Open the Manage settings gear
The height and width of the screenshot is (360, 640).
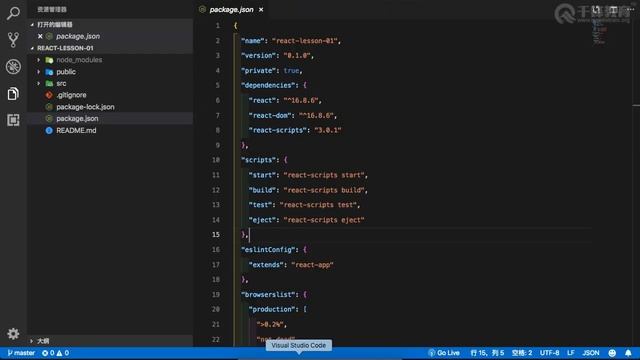click(x=13, y=333)
